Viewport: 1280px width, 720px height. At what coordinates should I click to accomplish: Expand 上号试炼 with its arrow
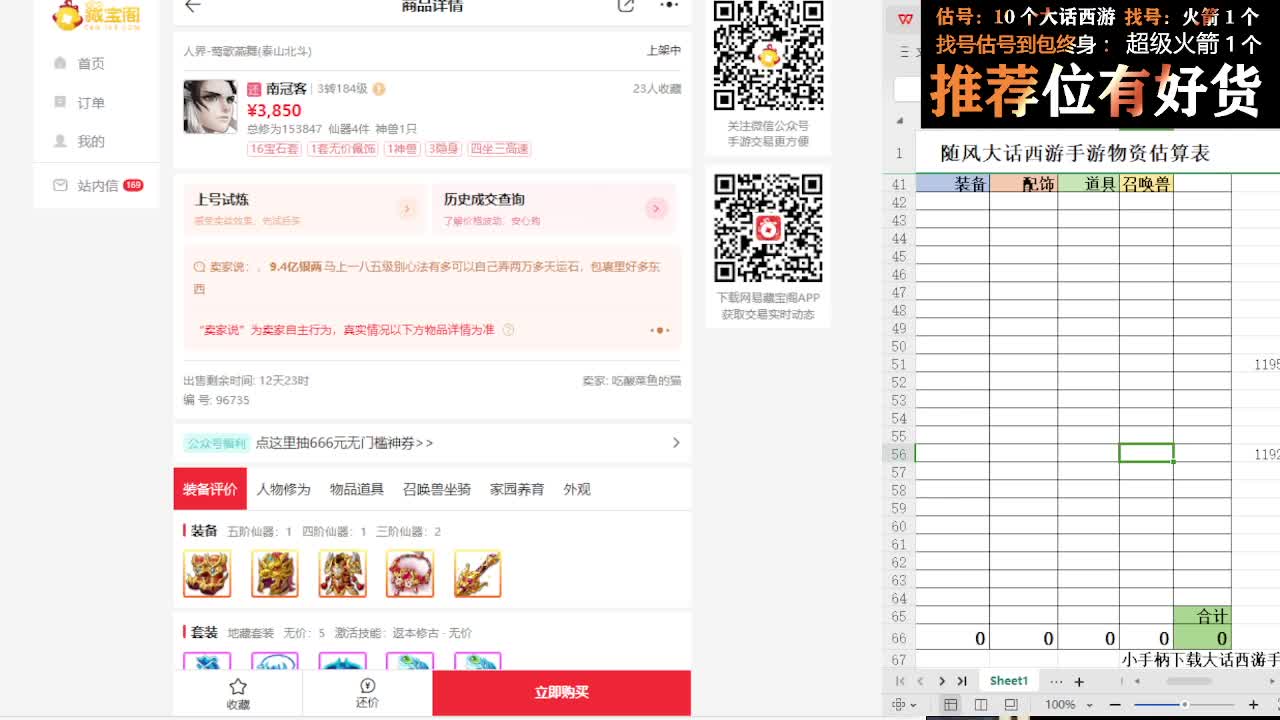(407, 210)
